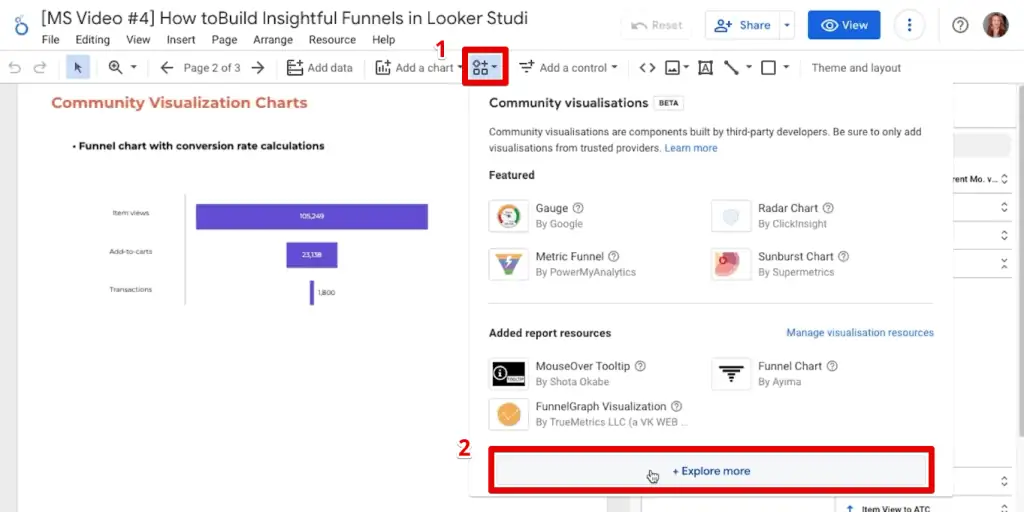Click the URL embed code icon

[647, 68]
